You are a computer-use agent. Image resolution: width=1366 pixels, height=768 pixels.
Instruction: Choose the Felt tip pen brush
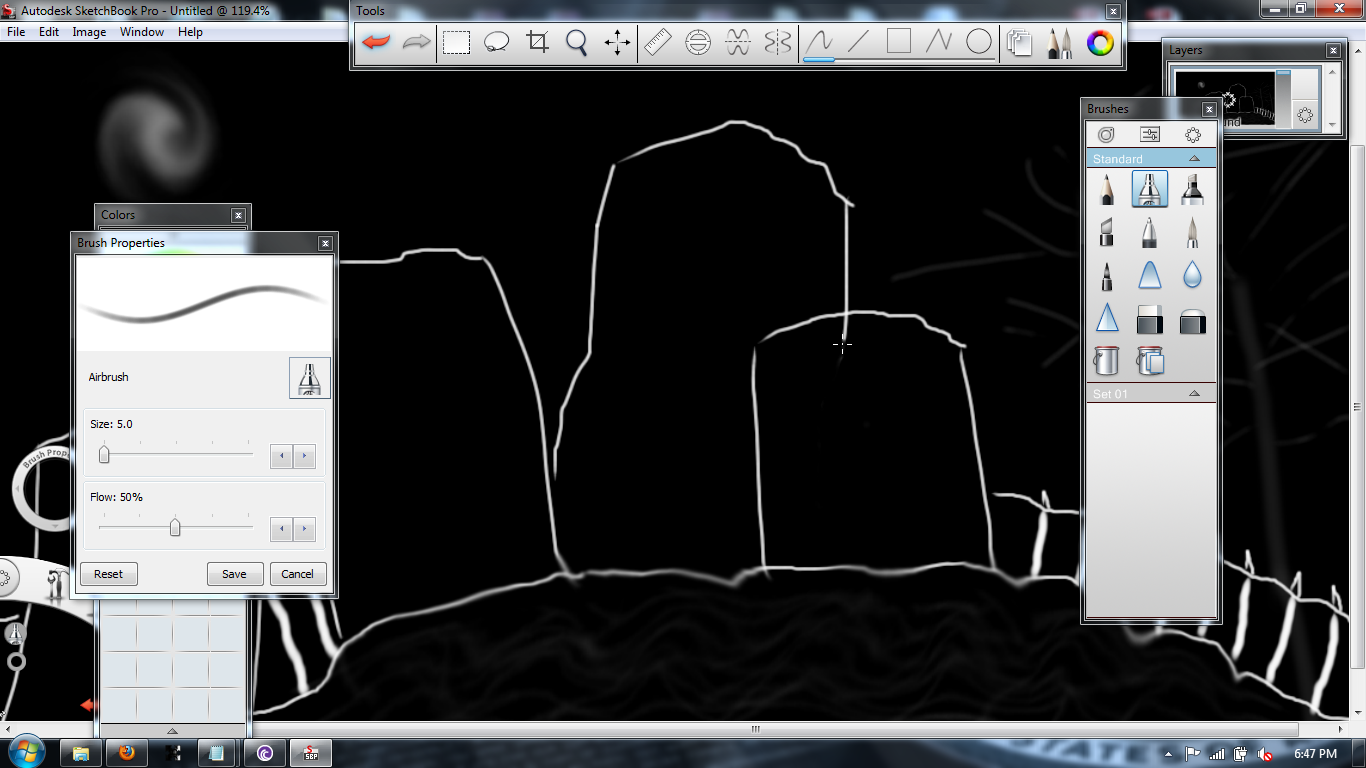1107,275
